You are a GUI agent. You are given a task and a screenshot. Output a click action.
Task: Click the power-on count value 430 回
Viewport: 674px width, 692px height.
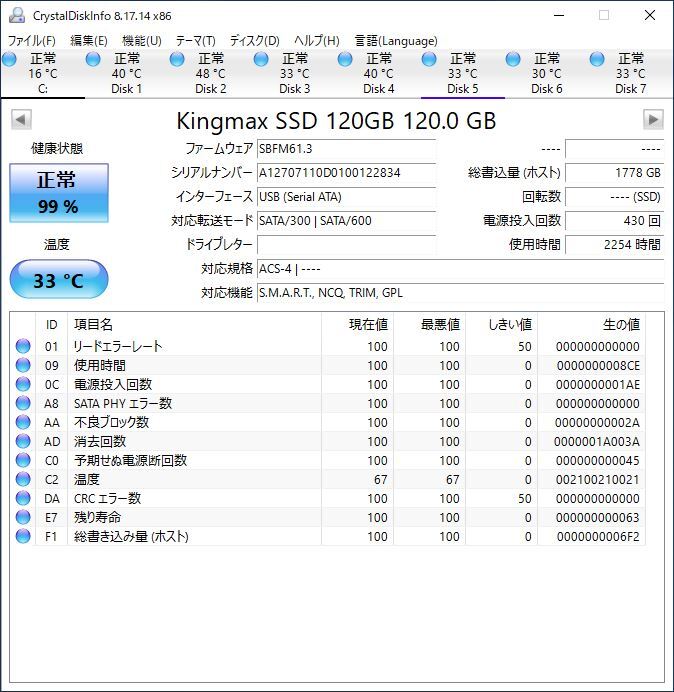614,220
